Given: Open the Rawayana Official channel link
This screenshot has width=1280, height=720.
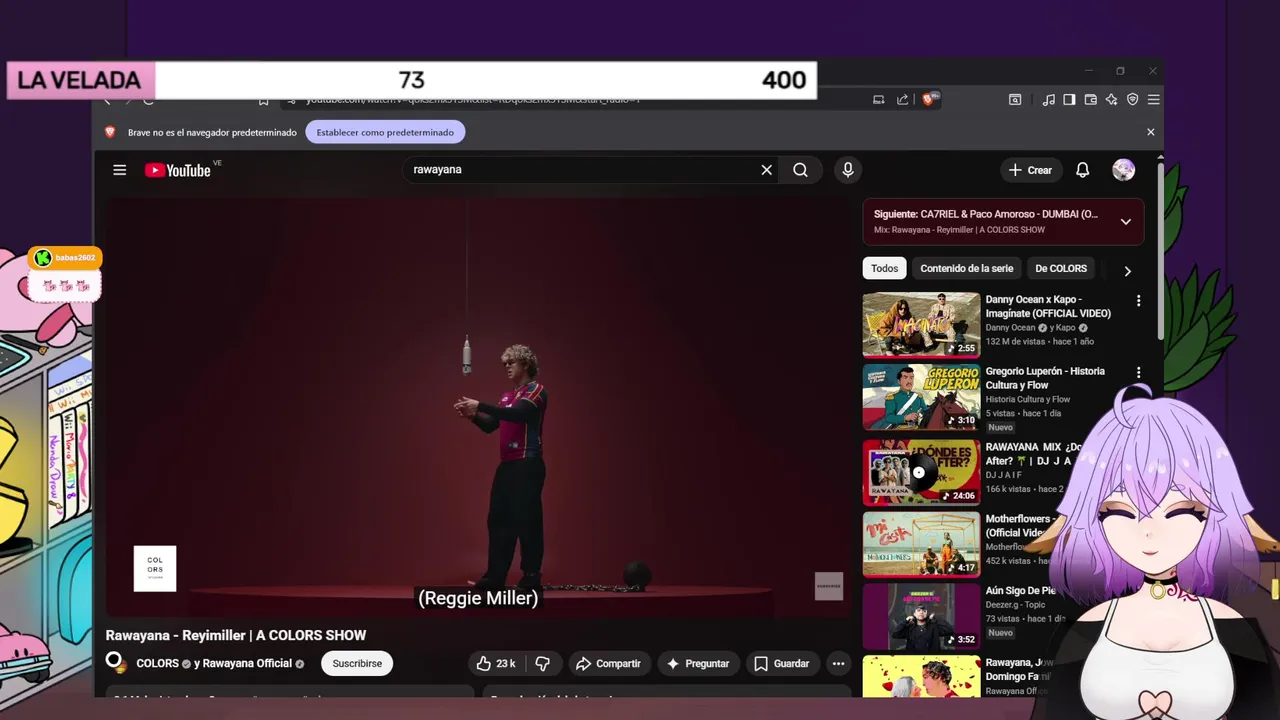Looking at the screenshot, I should tap(247, 663).
